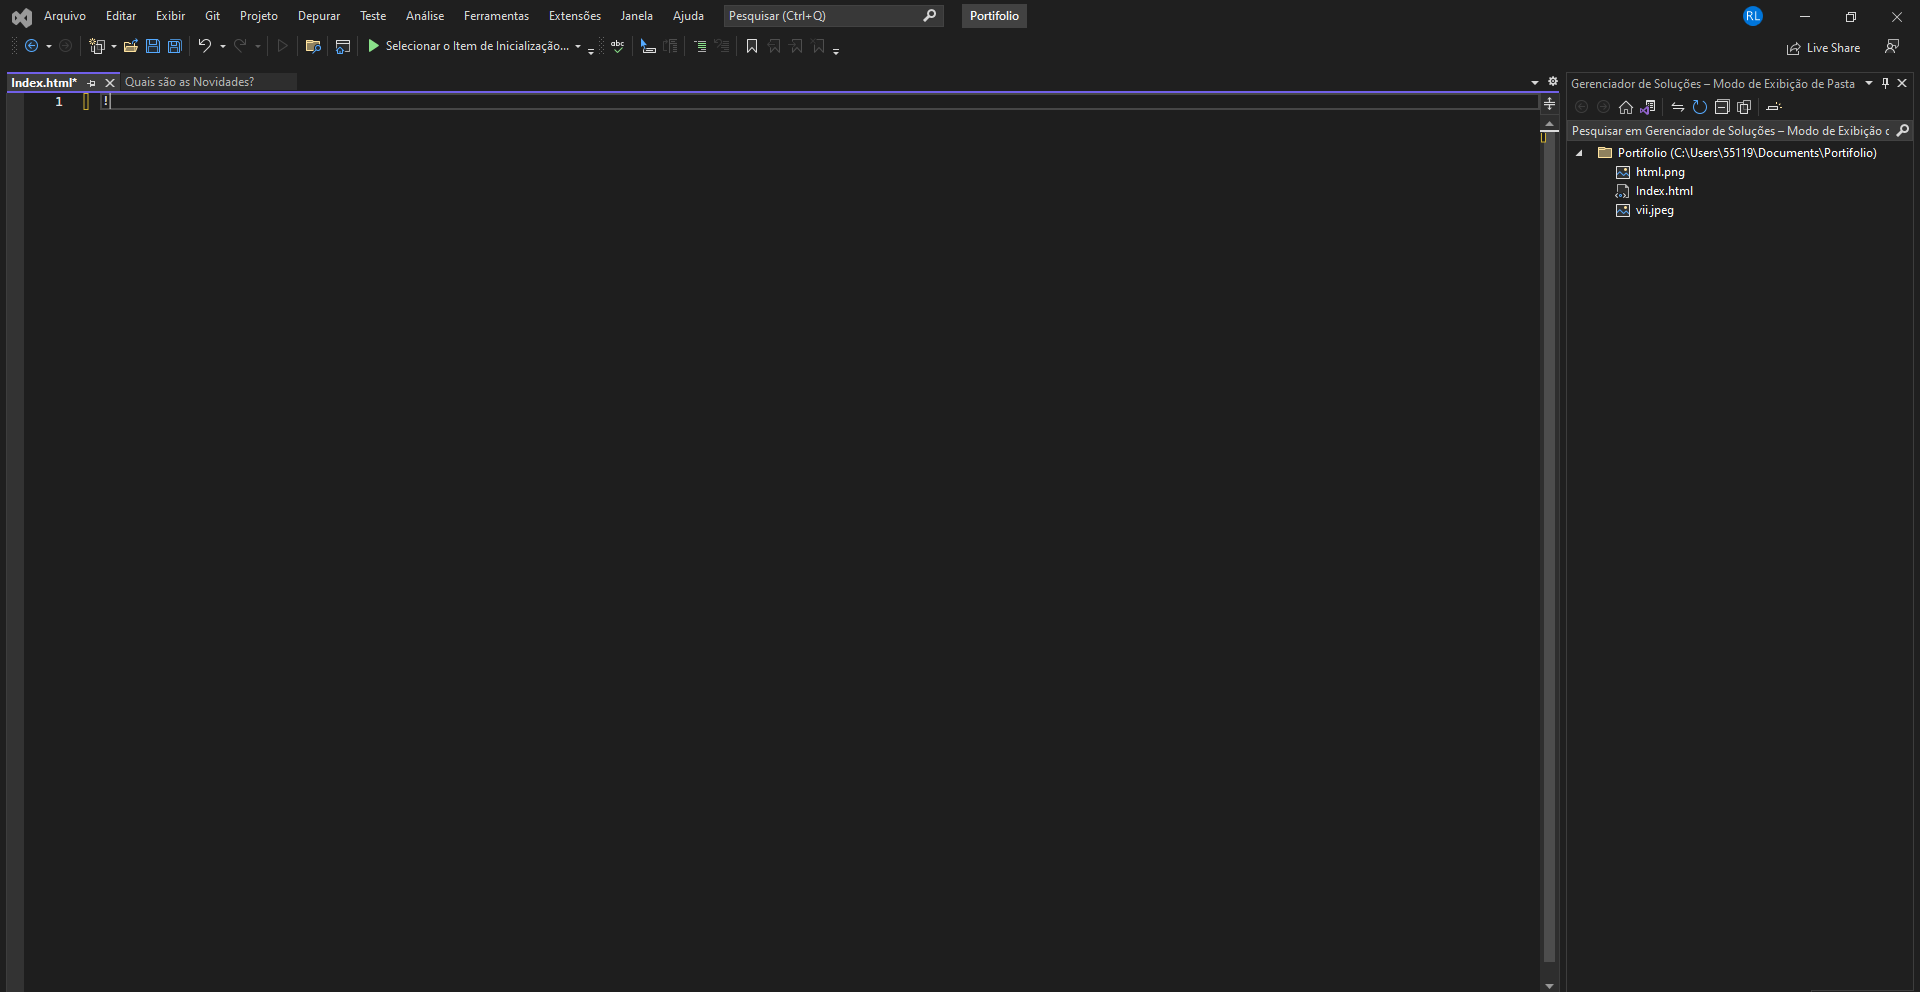Open toolbar overflow options after bookmarks
This screenshot has height=992, width=1920.
(836, 50)
